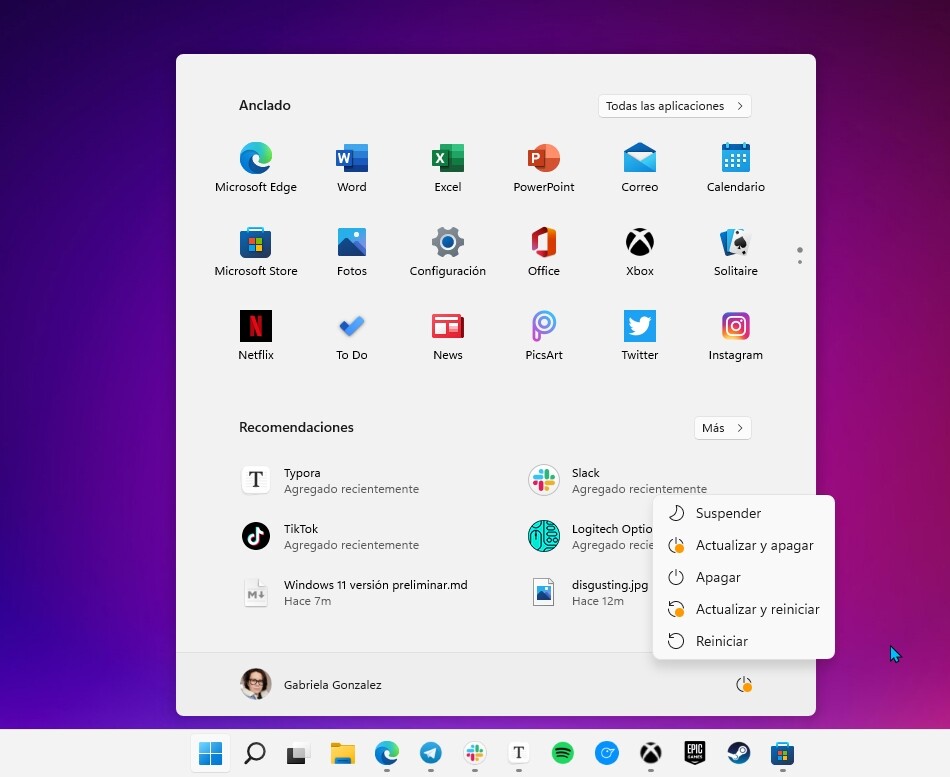Viewport: 950px width, 777px height.
Task: Jump to next pinned page via dots
Action: click(x=799, y=262)
